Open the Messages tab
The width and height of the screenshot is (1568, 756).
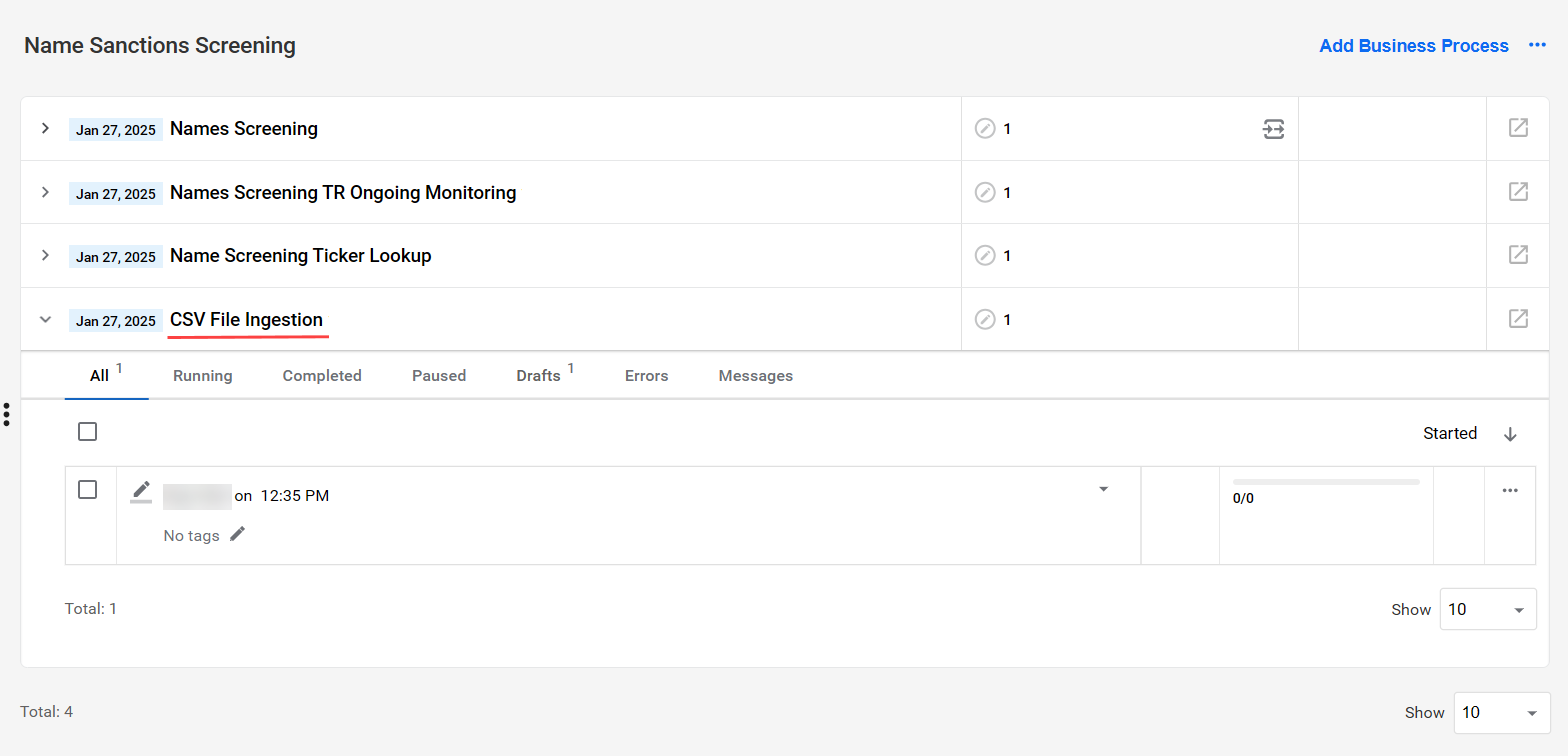click(x=756, y=376)
